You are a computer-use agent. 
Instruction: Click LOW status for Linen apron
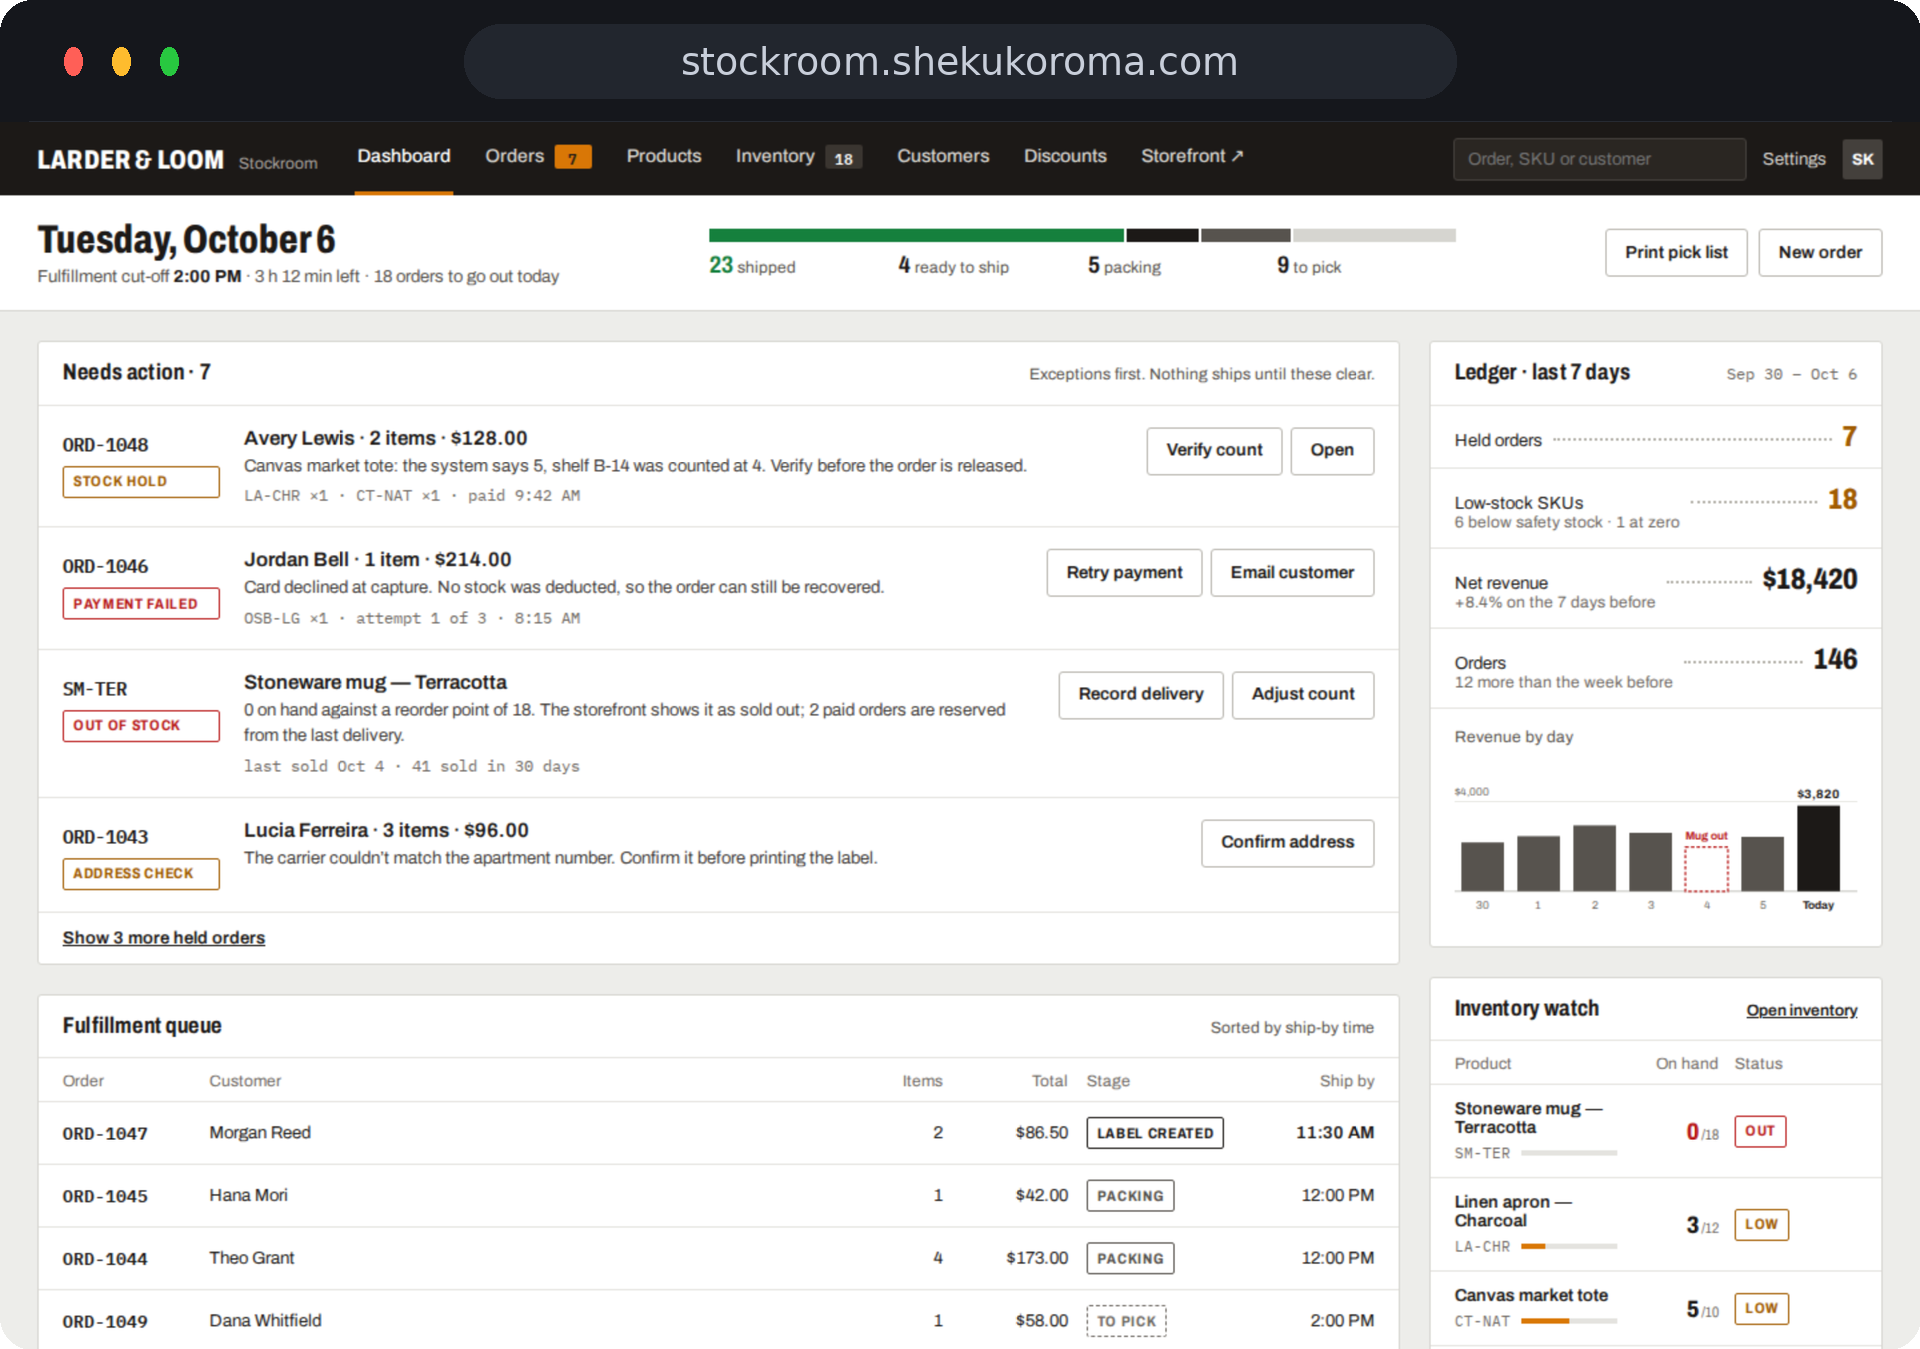(x=1761, y=1224)
